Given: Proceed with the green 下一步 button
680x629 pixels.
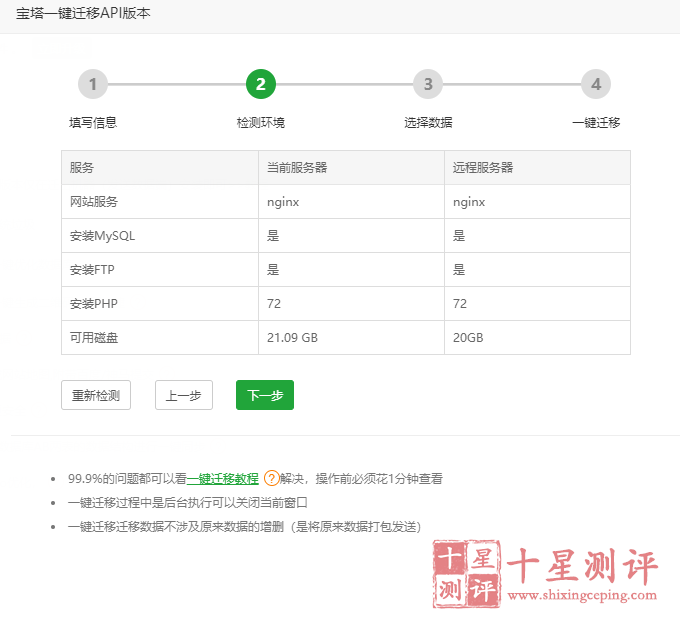Looking at the screenshot, I should (265, 395).
